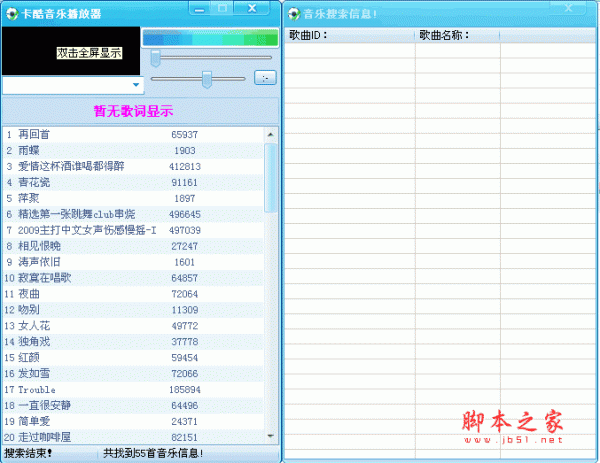Click the scroll up arrow of song list
The image size is (600, 463).
(x=271, y=135)
